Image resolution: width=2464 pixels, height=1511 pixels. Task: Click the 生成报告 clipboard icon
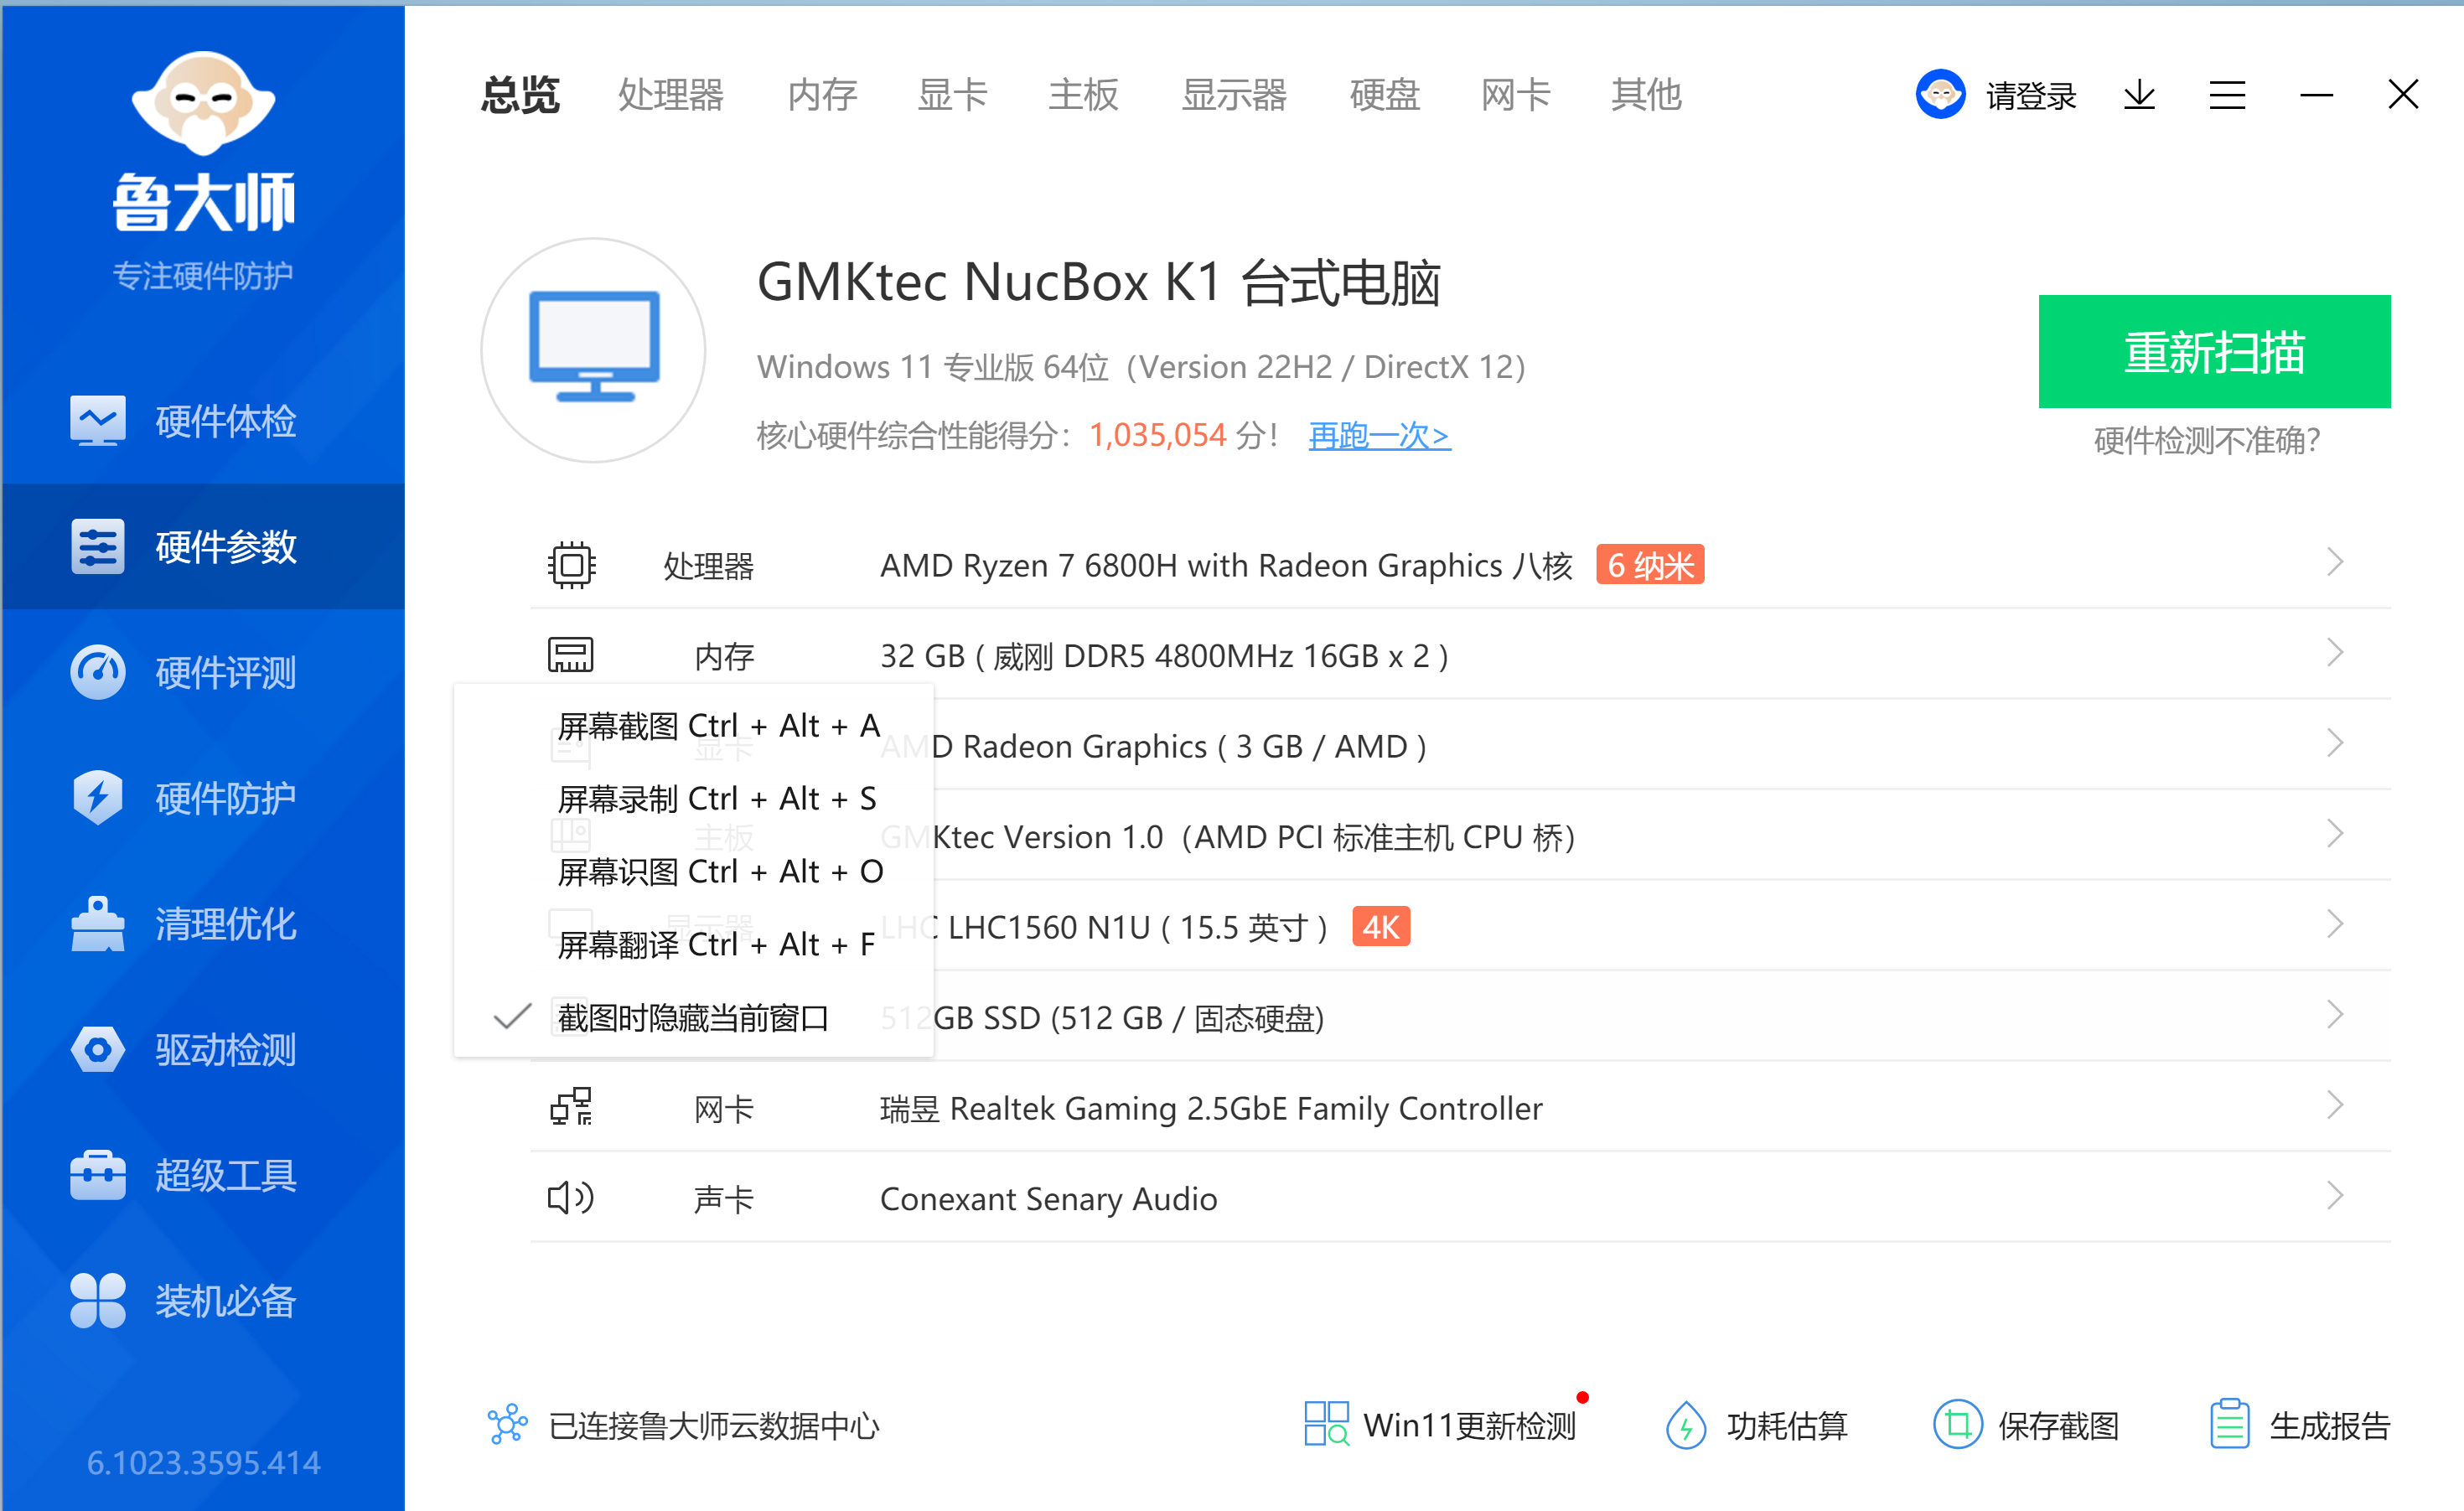pos(2229,1424)
